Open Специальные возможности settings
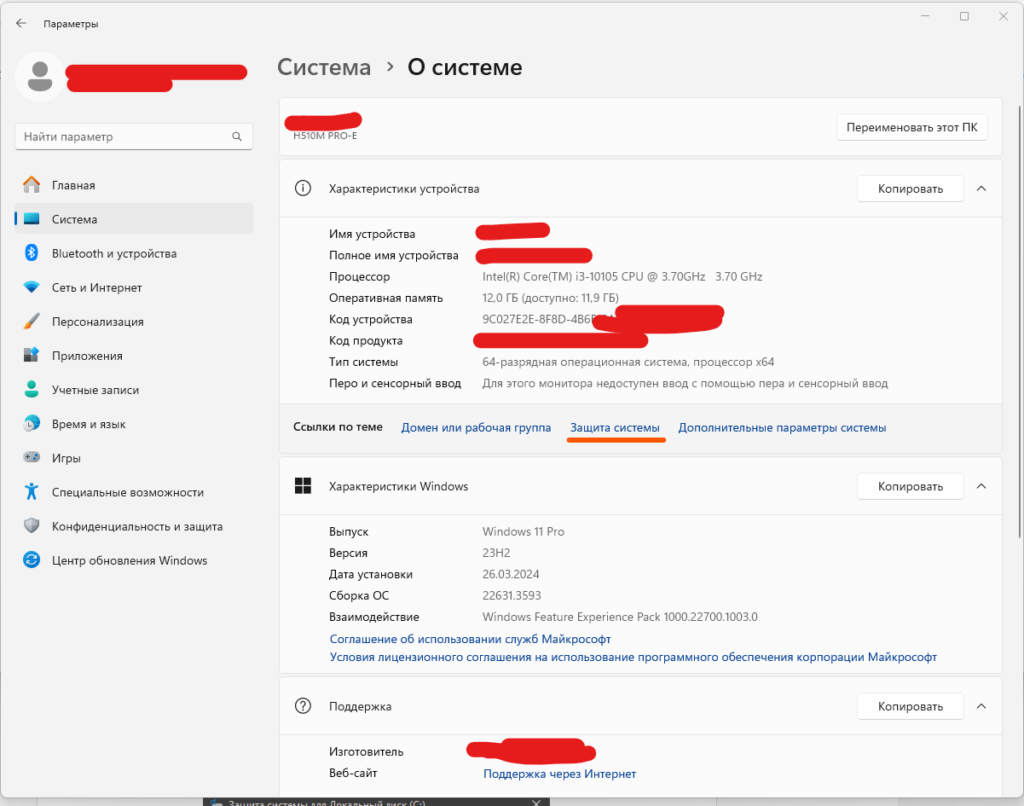The height and width of the screenshot is (806, 1024). [134, 491]
